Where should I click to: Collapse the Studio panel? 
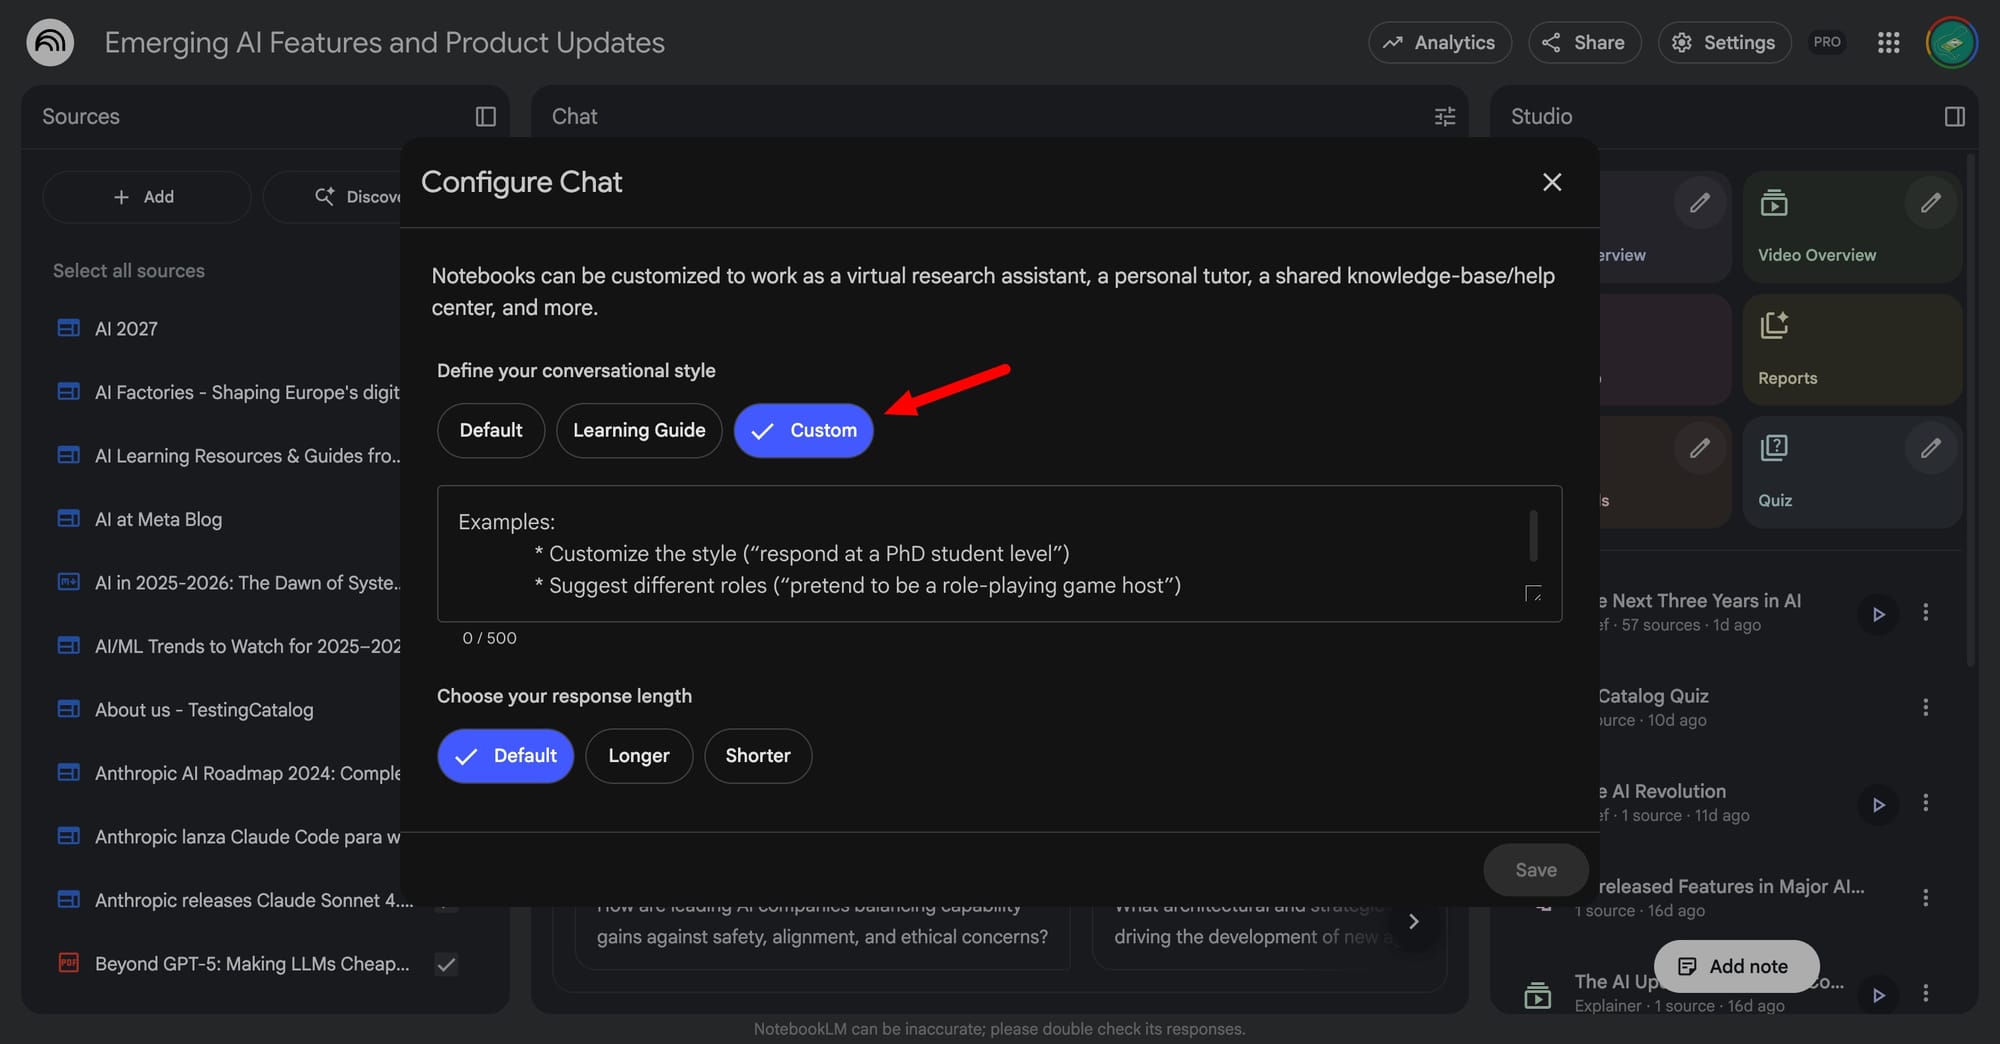(1954, 117)
